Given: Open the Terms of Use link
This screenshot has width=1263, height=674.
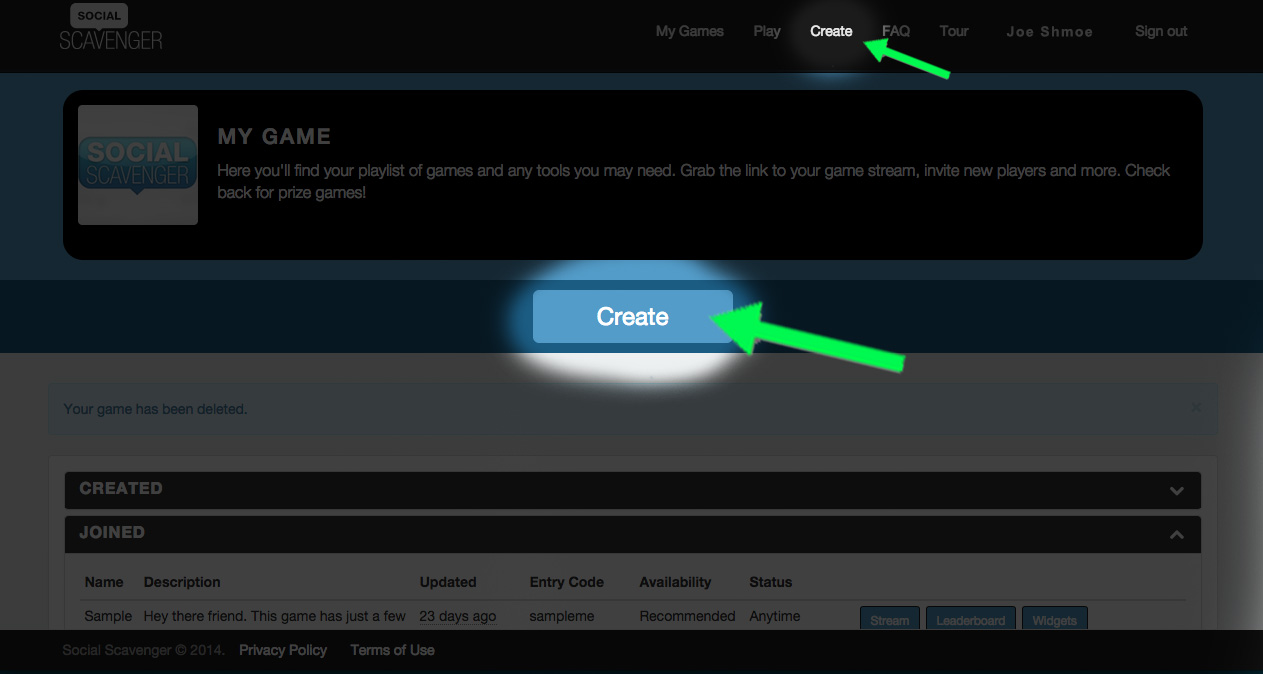Looking at the screenshot, I should [x=392, y=650].
